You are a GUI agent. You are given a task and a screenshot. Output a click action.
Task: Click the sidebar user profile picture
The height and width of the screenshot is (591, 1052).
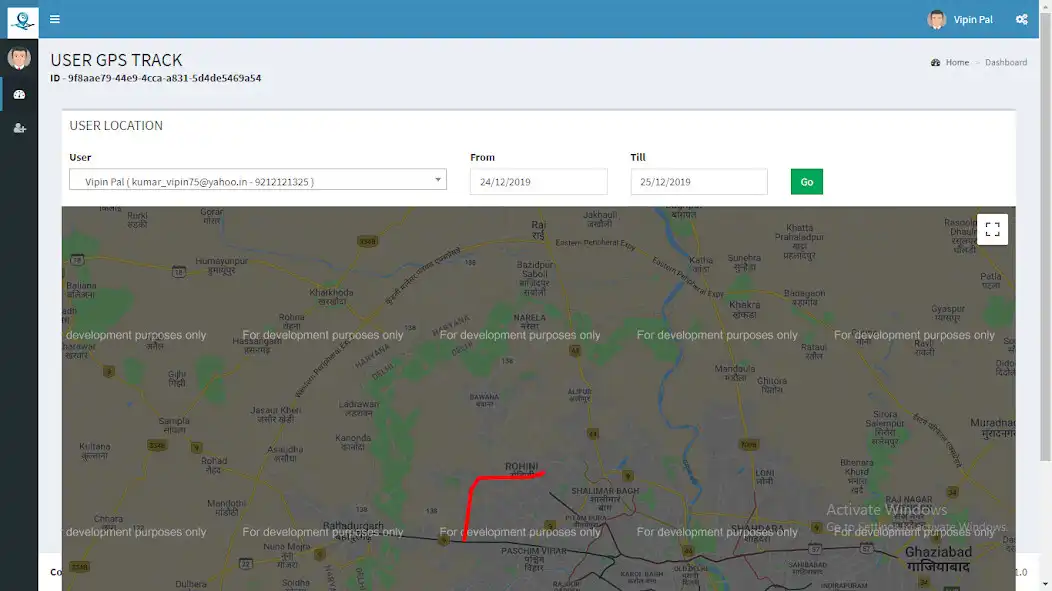pos(19,58)
